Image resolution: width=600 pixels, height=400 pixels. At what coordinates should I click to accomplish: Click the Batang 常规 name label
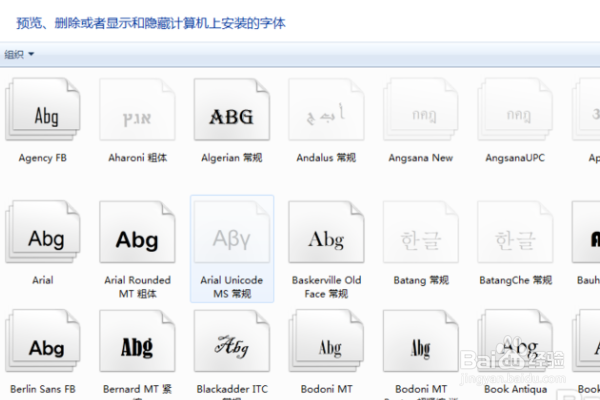pyautogui.click(x=421, y=280)
